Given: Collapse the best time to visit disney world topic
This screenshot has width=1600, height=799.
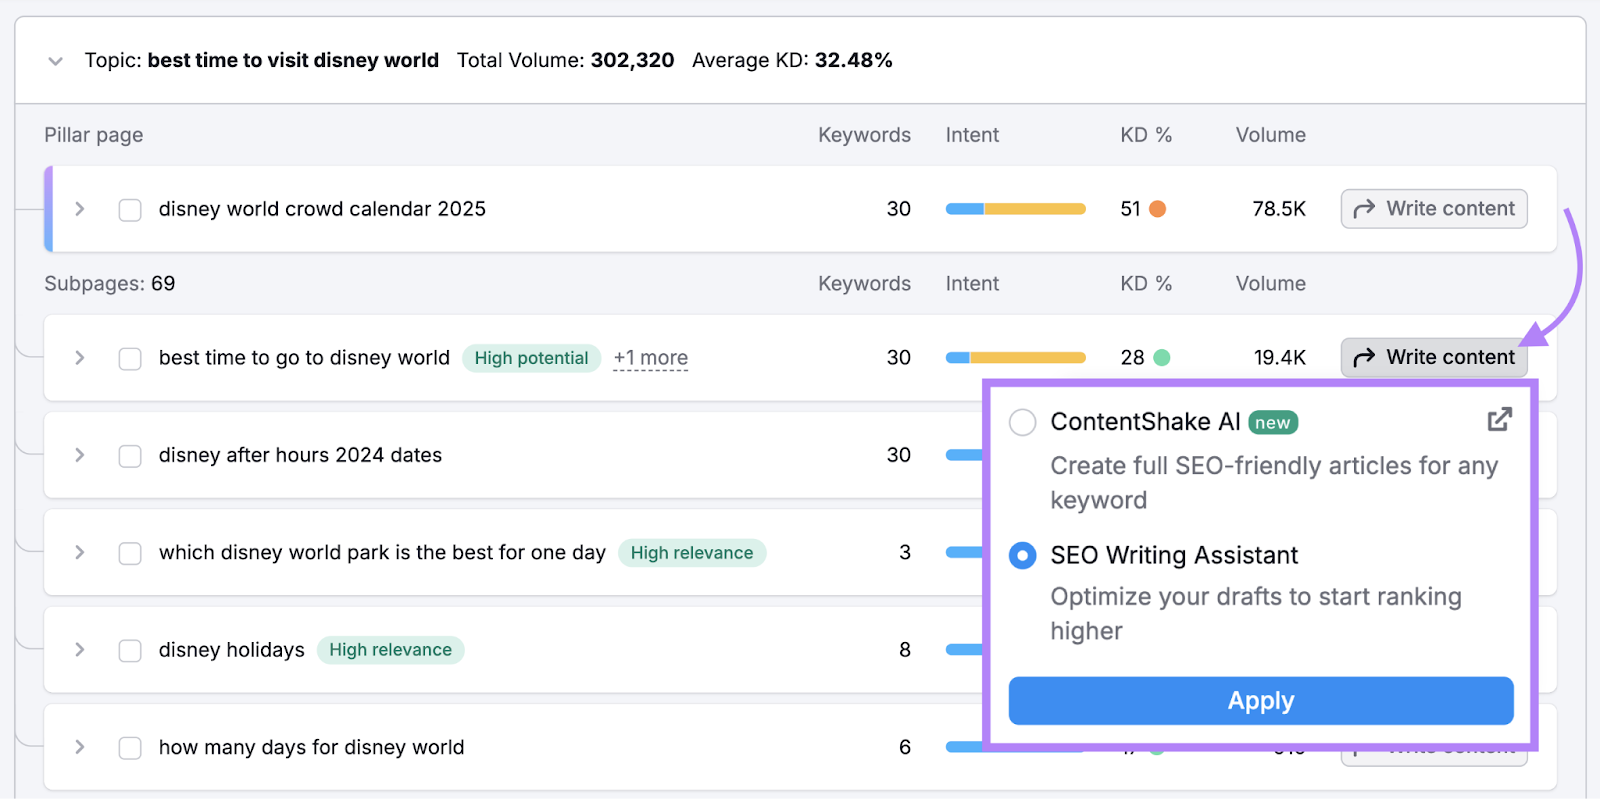Looking at the screenshot, I should click(x=56, y=61).
